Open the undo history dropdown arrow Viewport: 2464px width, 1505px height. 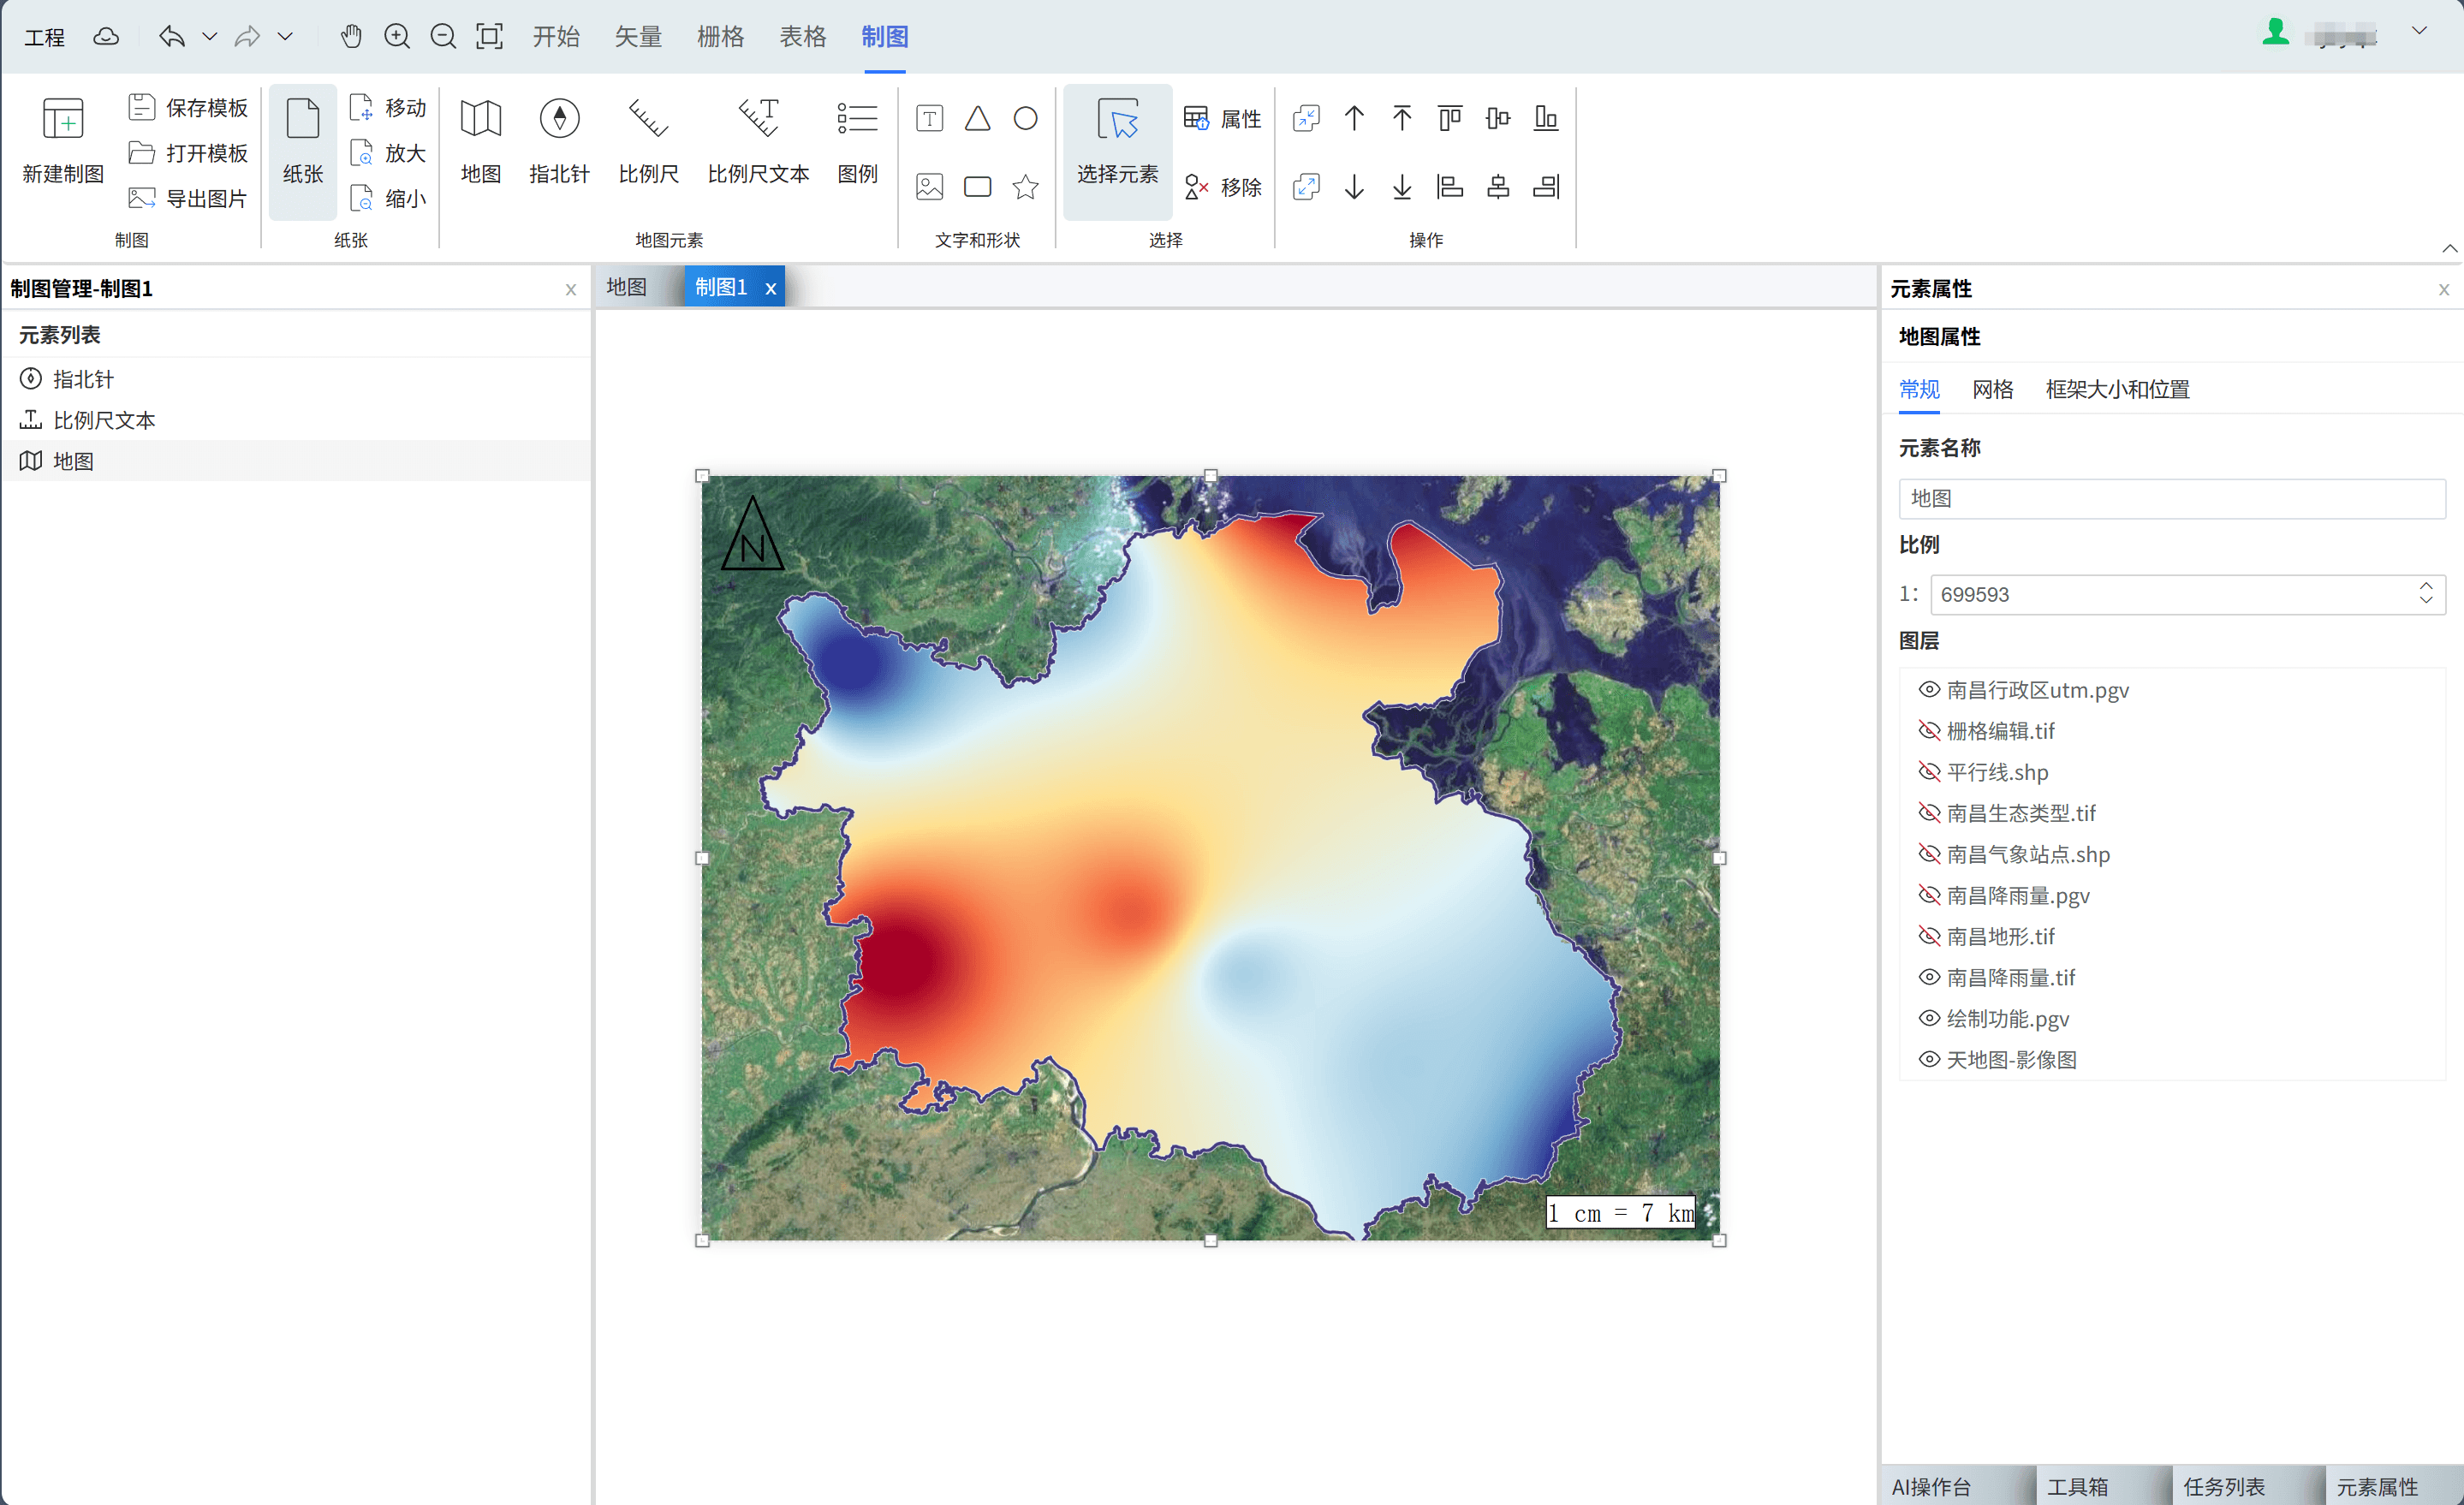tap(209, 37)
